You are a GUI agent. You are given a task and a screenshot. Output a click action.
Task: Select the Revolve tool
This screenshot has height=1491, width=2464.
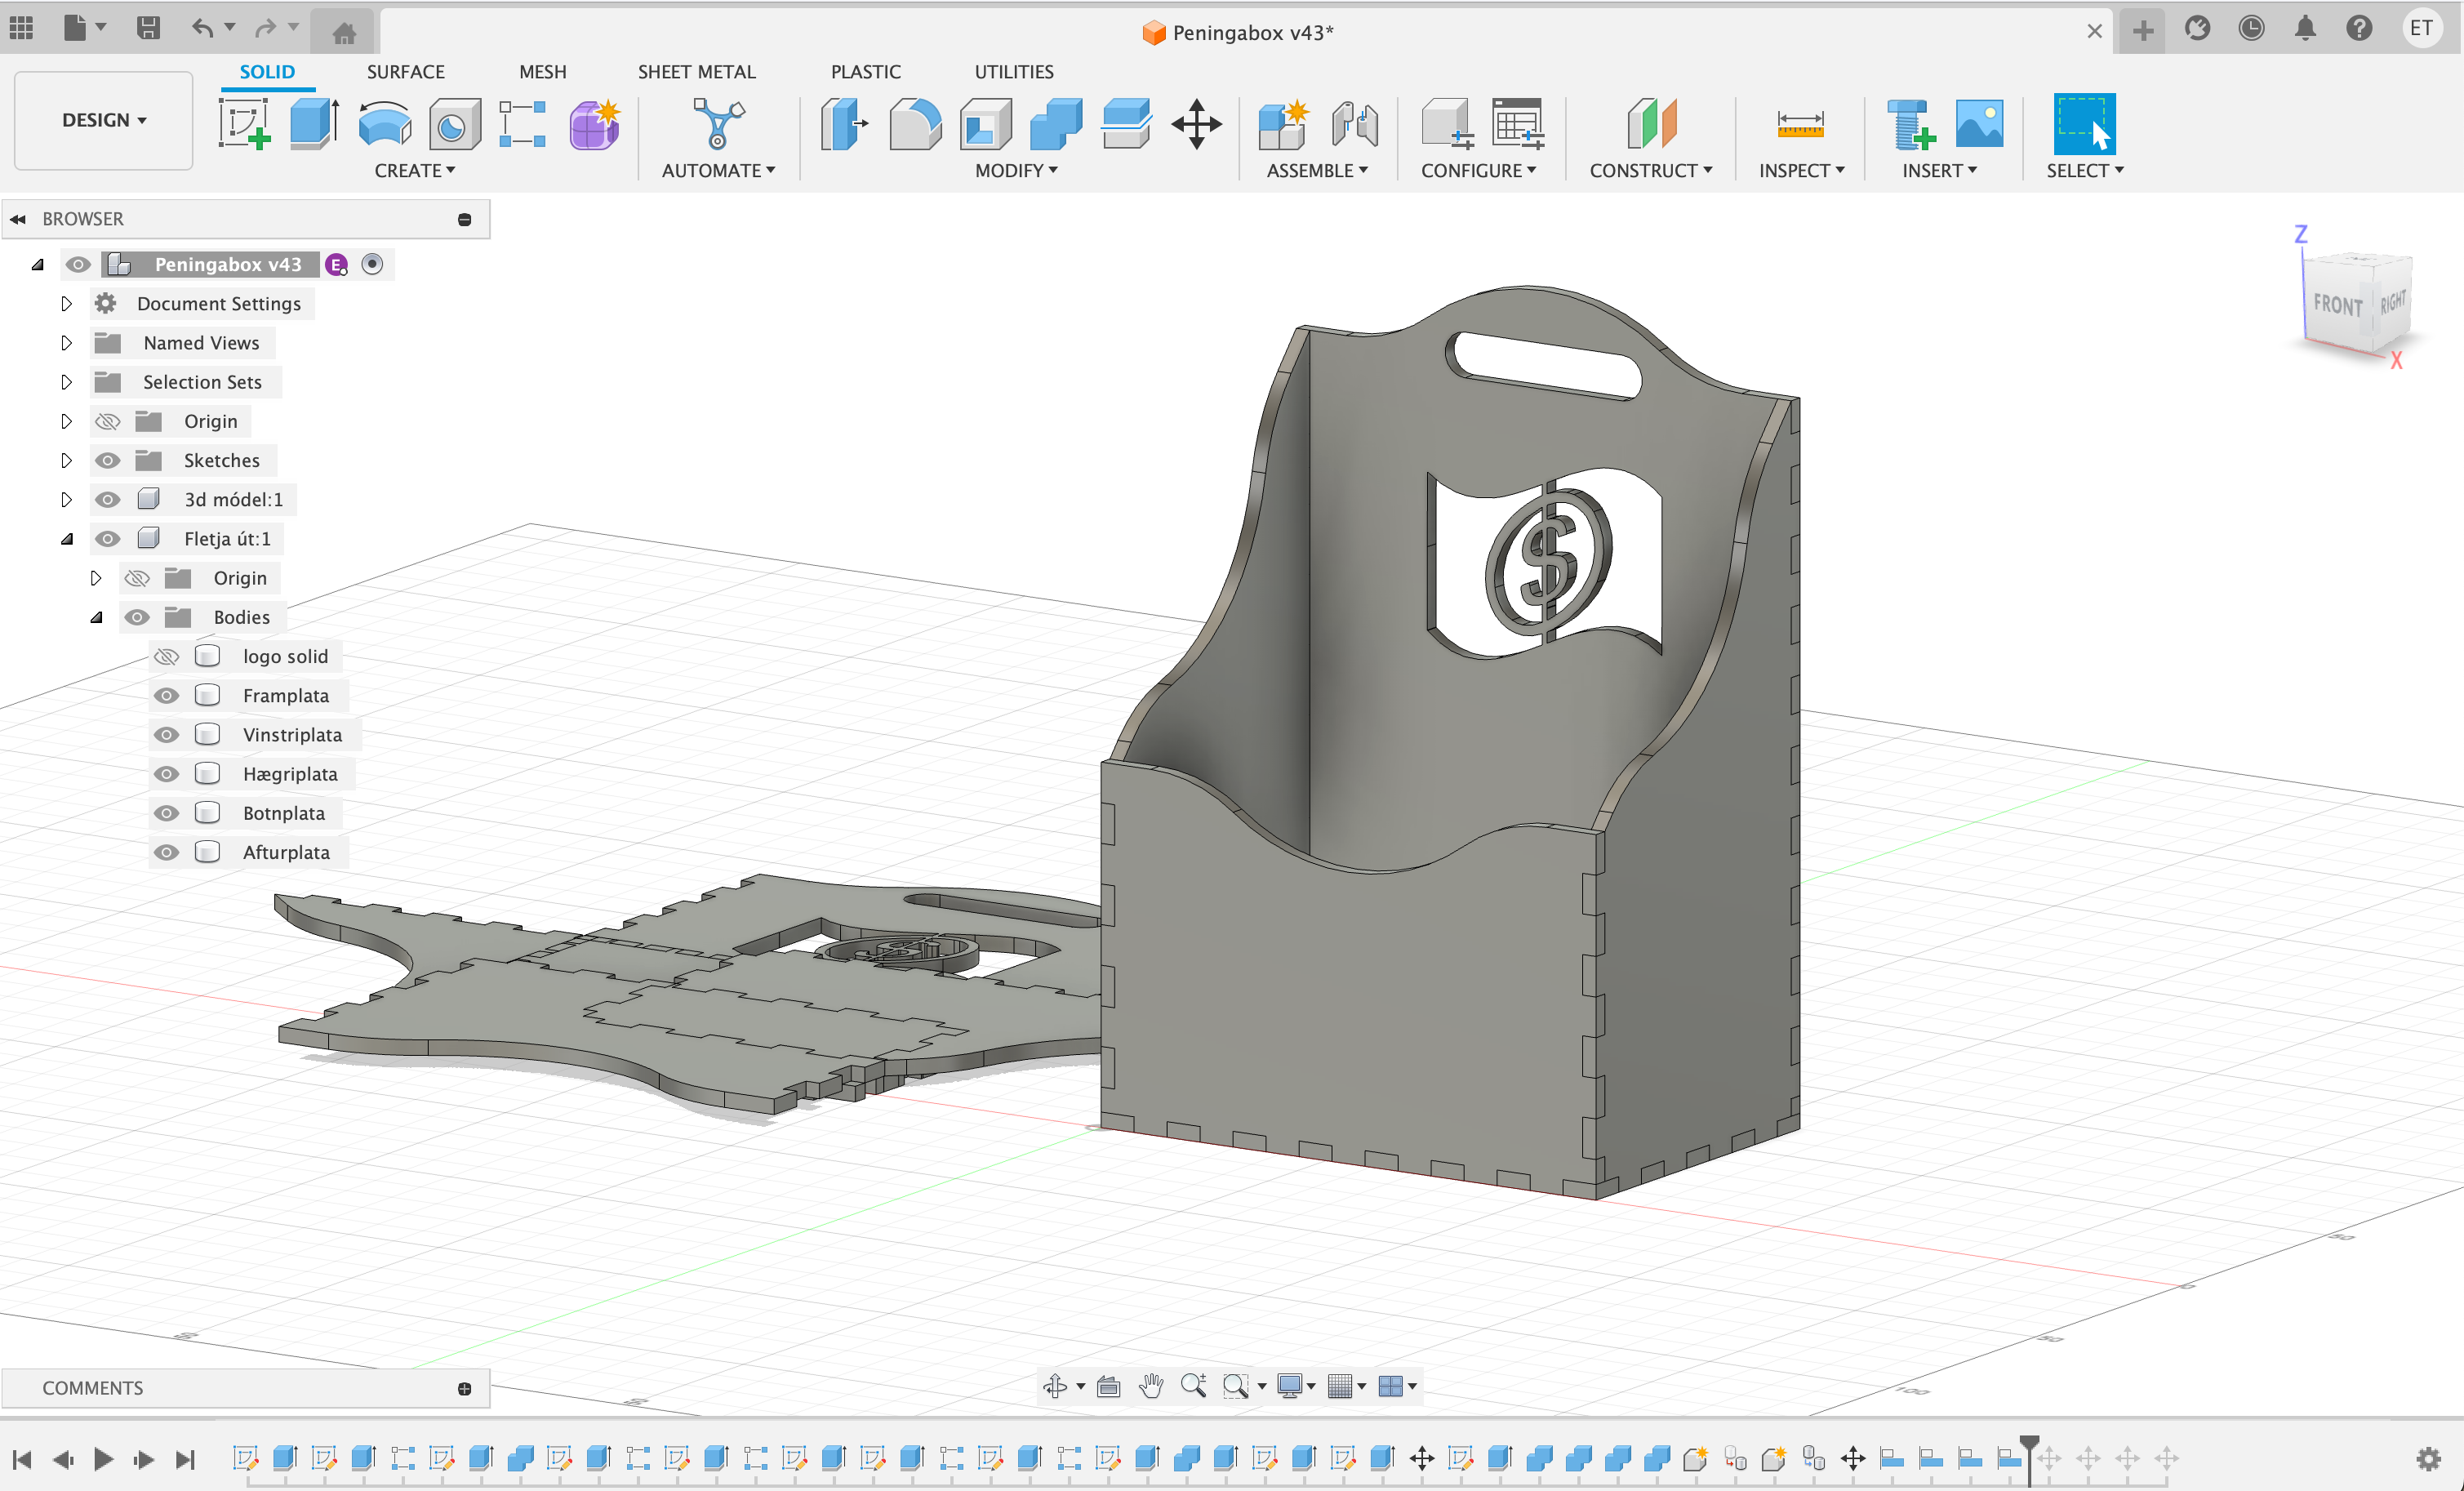(x=384, y=124)
